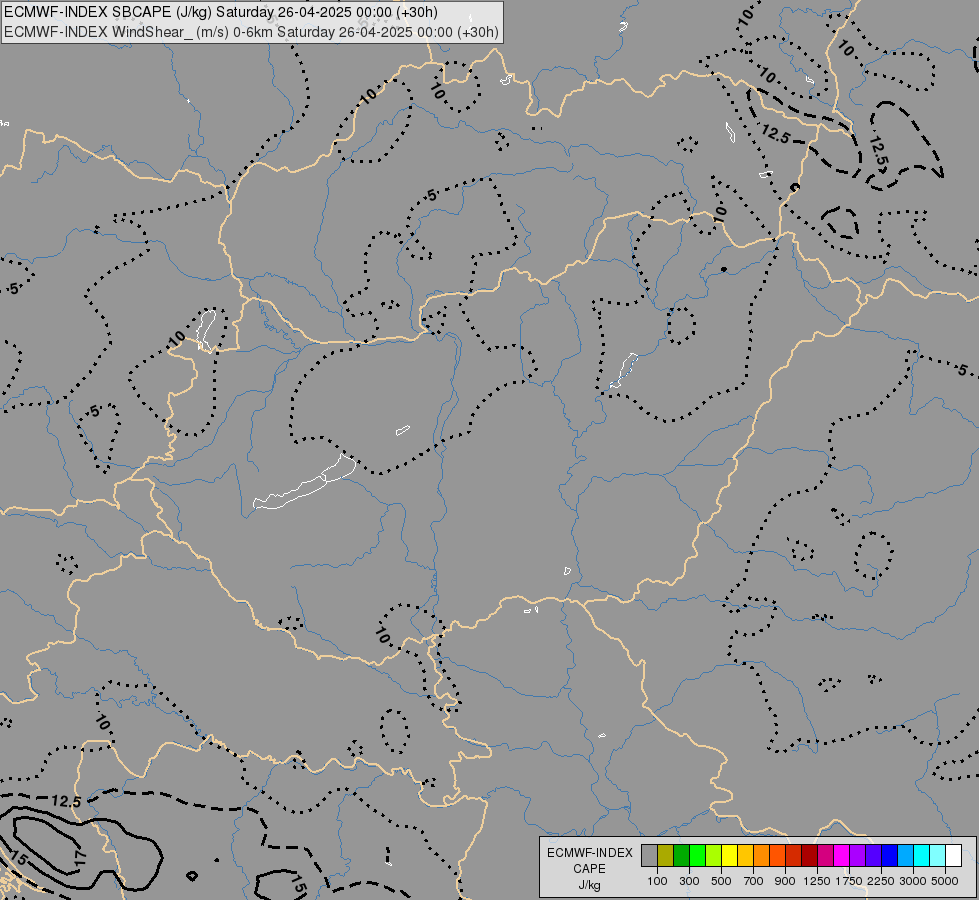This screenshot has height=900, width=979.
Task: Click the J/kg unit in the legend box
Action: pyautogui.click(x=589, y=886)
